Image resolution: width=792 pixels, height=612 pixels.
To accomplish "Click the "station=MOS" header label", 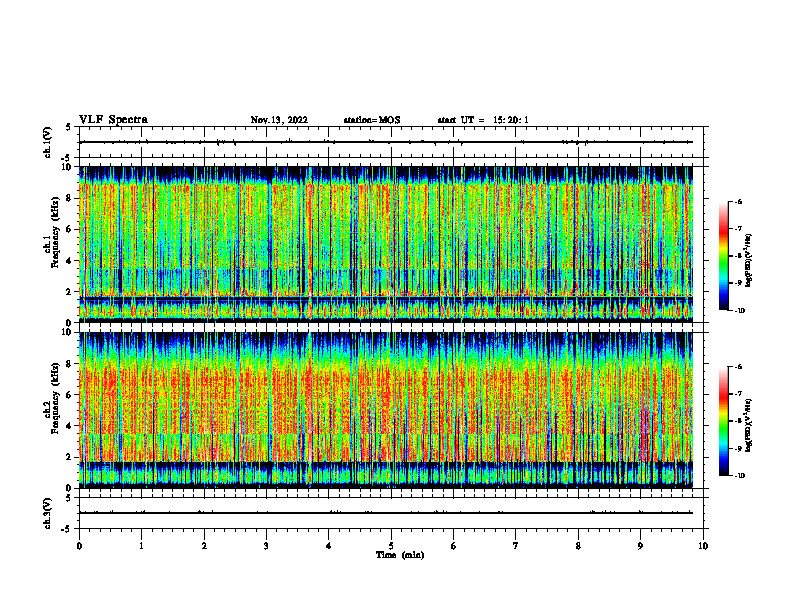I will (x=372, y=120).
